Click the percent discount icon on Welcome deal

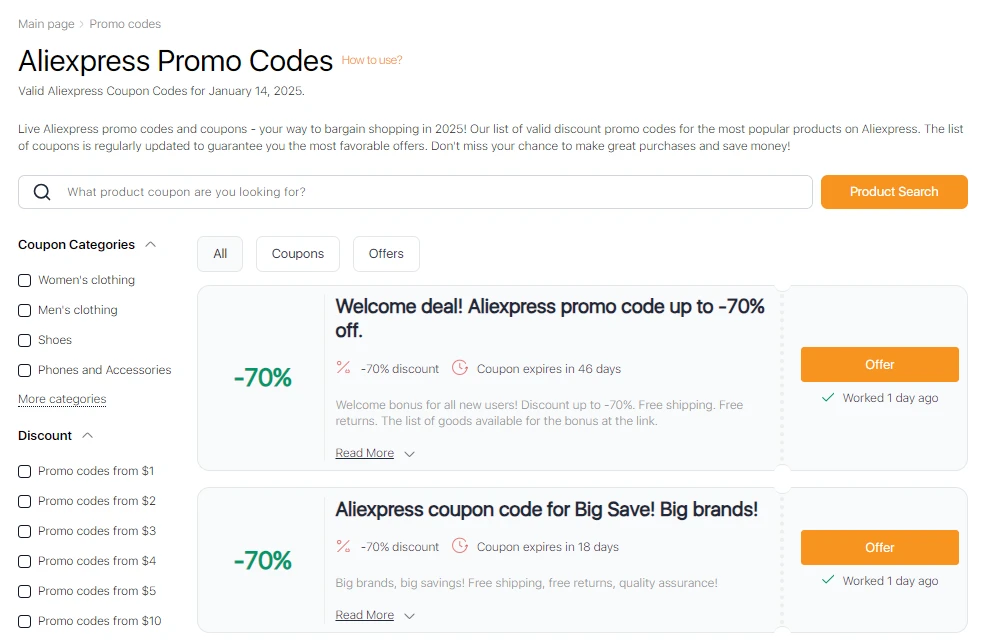(x=343, y=367)
